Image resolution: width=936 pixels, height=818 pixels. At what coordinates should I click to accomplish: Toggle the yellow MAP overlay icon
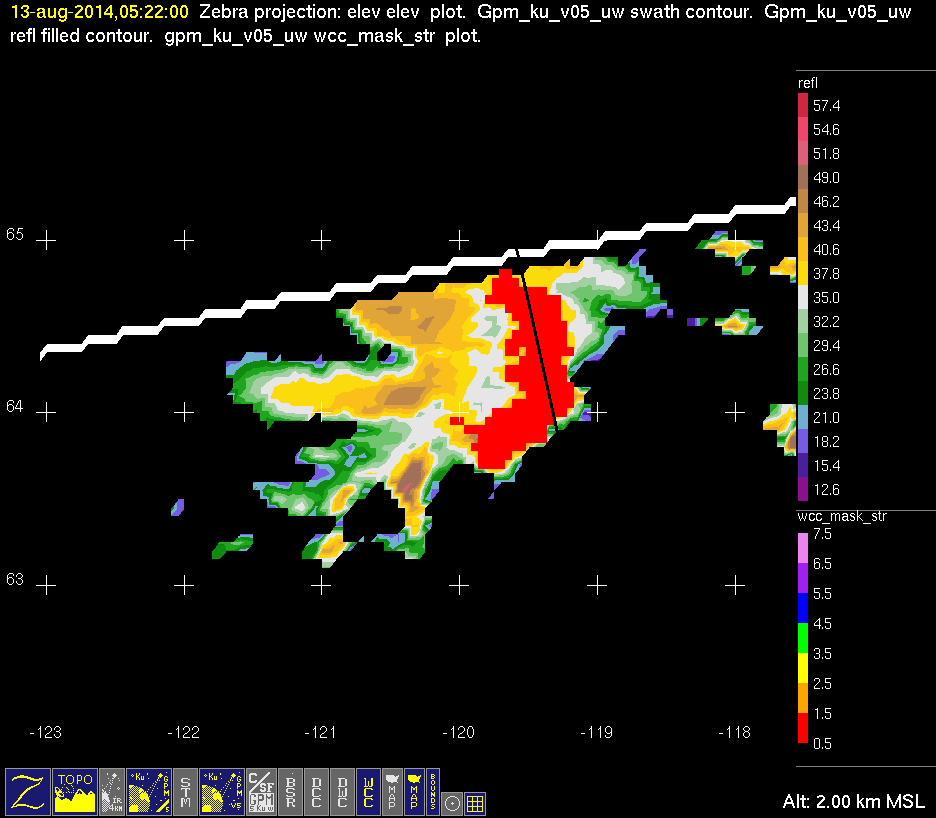point(414,791)
